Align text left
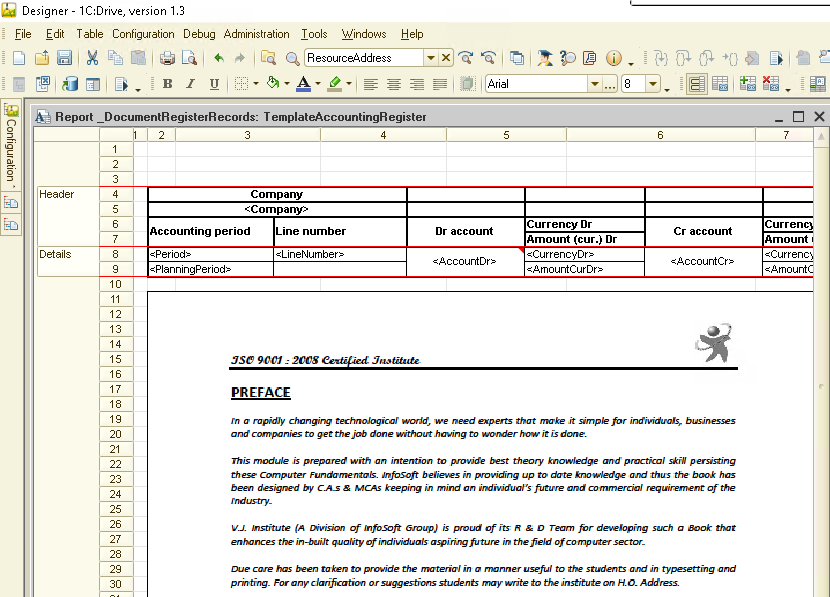This screenshot has width=830, height=597. [x=371, y=84]
